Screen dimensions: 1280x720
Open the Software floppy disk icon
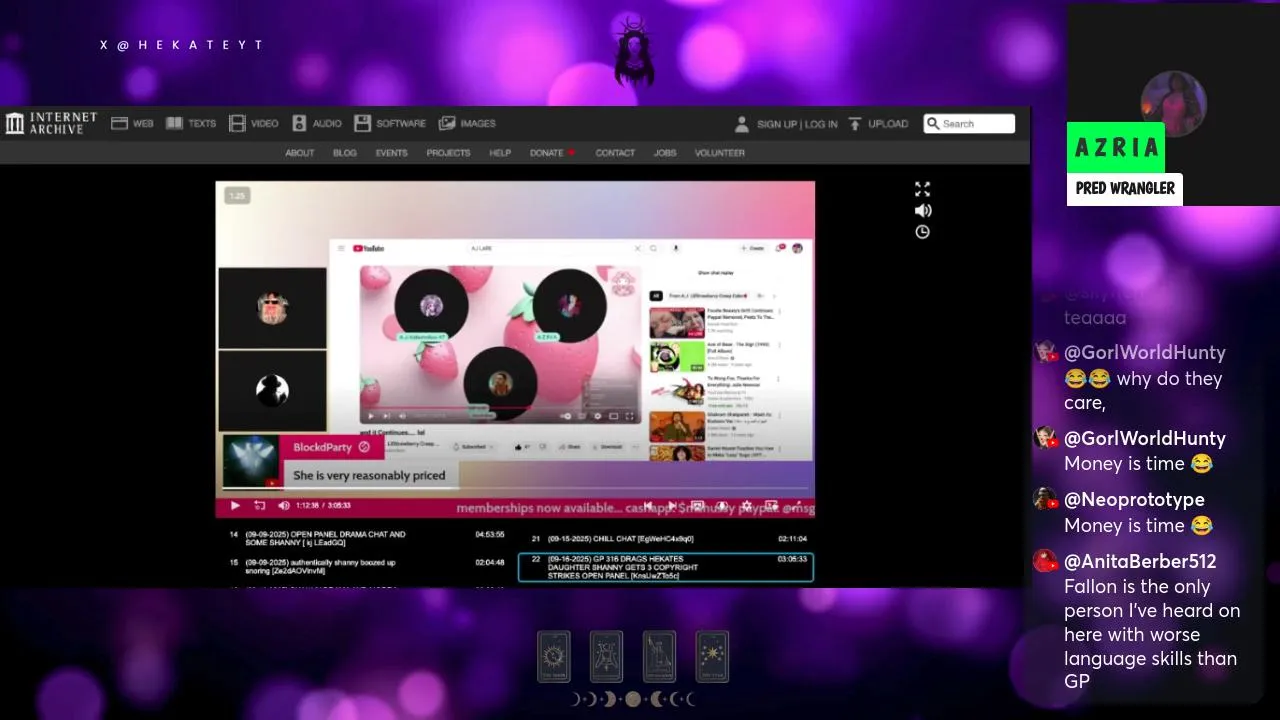point(363,123)
